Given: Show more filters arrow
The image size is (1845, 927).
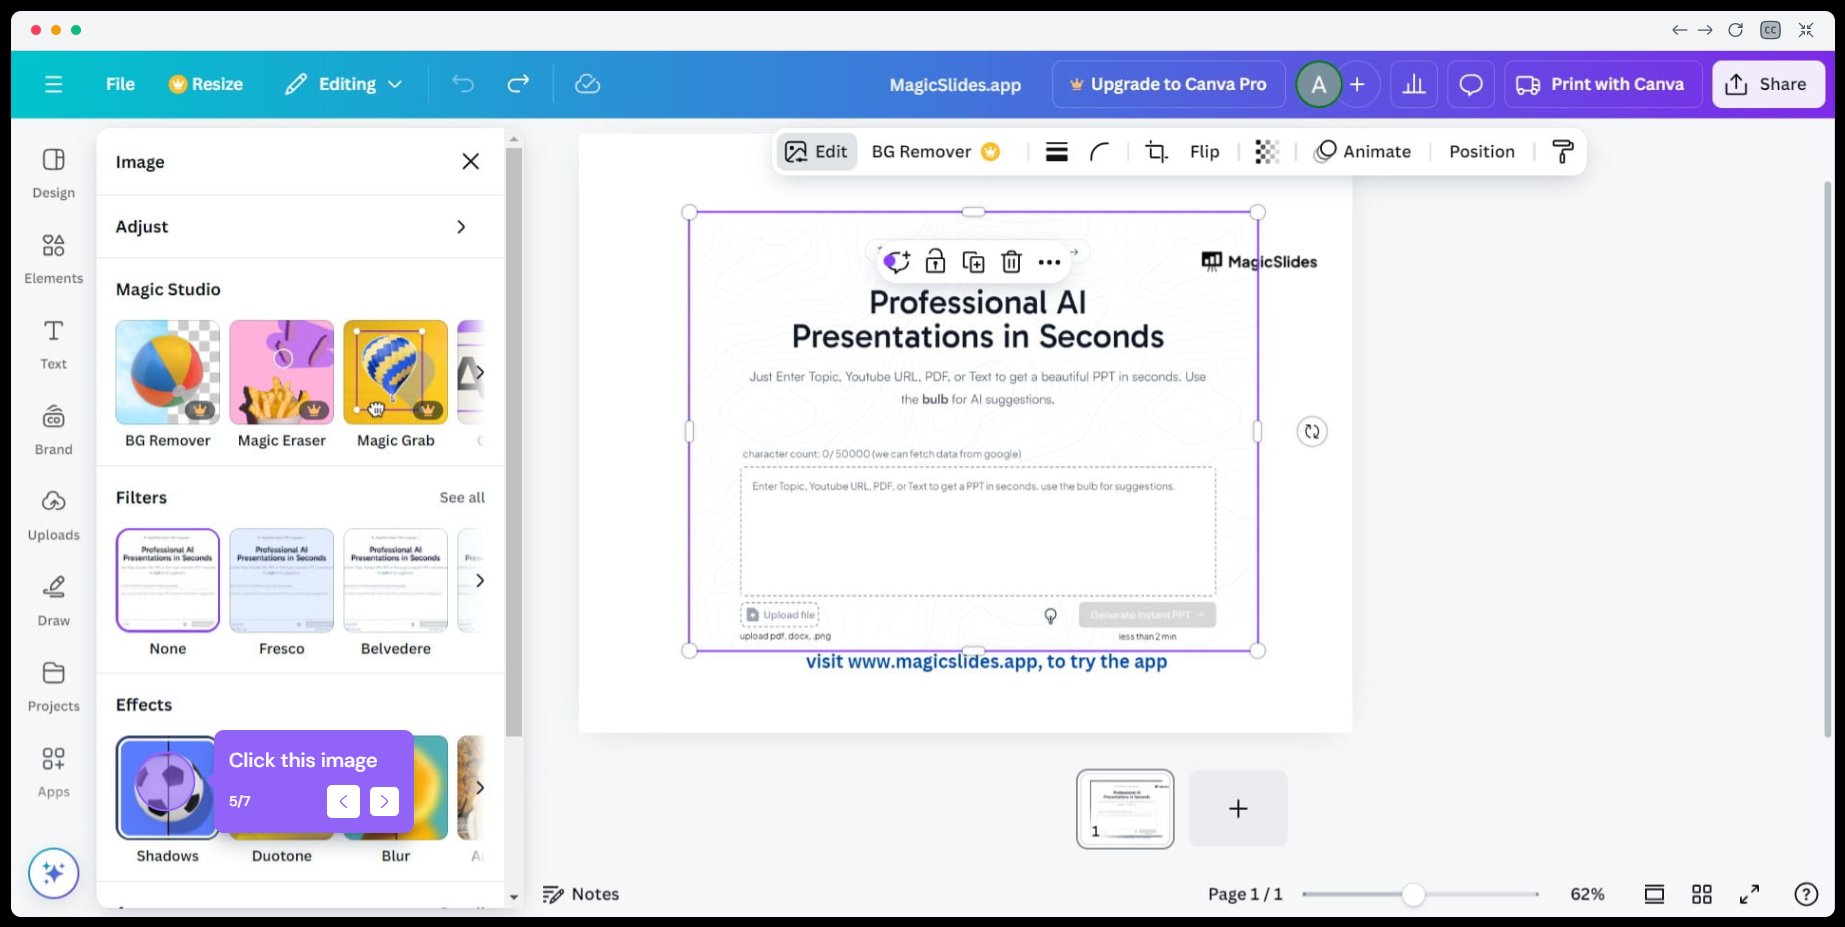Looking at the screenshot, I should 480,580.
